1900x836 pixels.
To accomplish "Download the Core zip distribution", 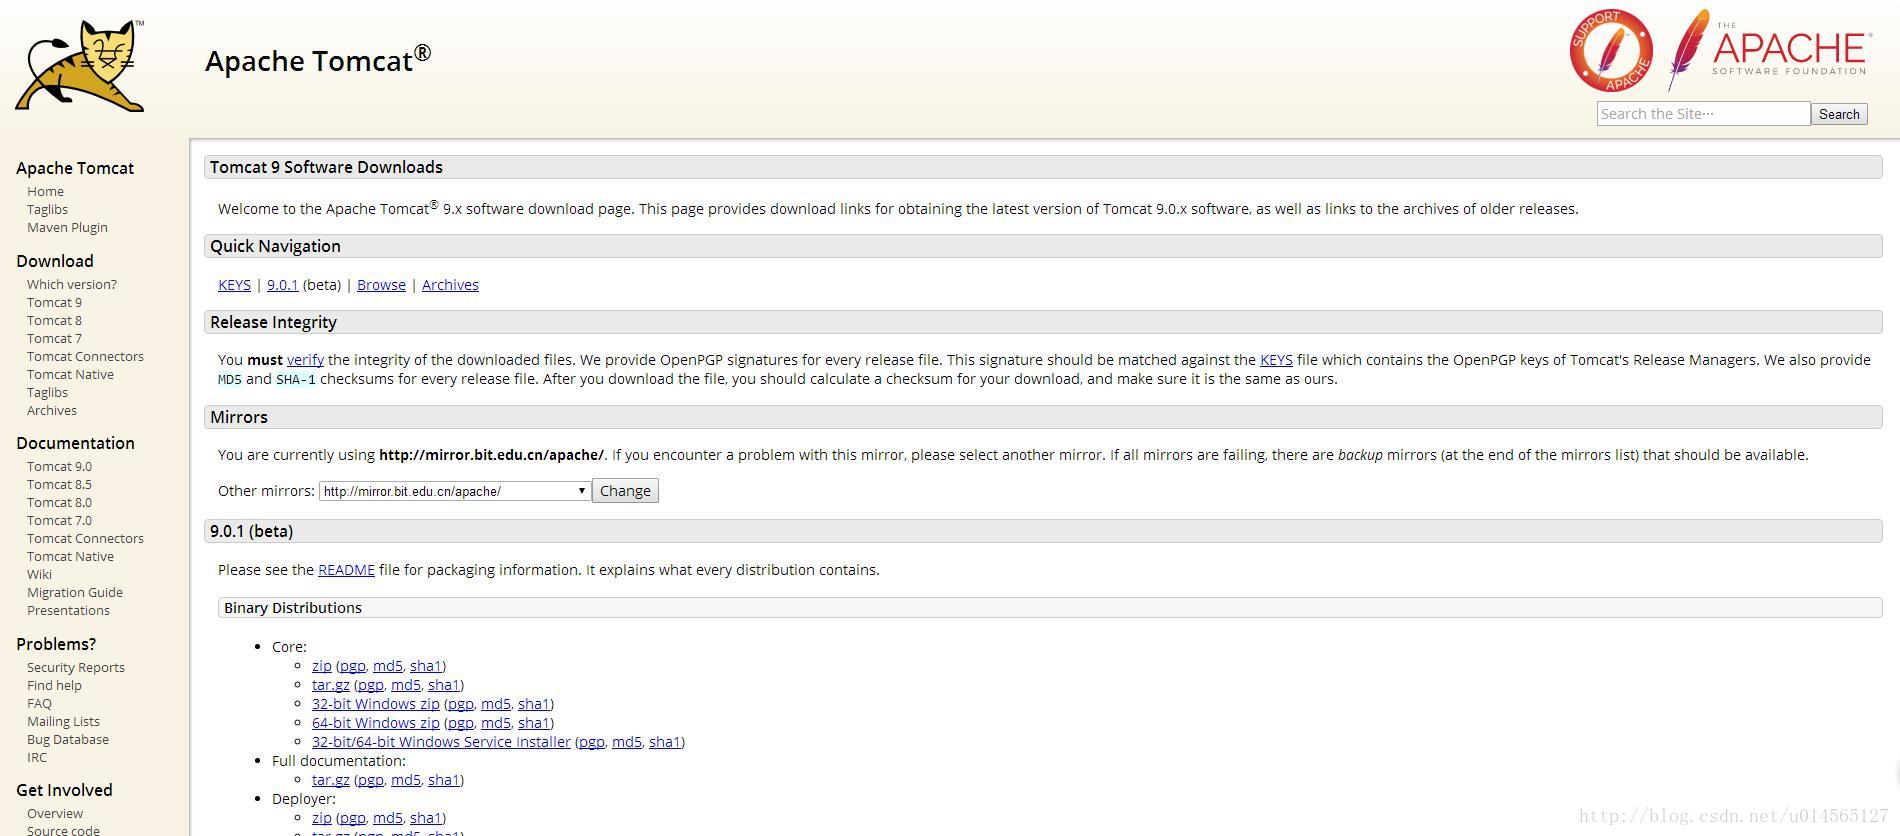I will (x=321, y=666).
